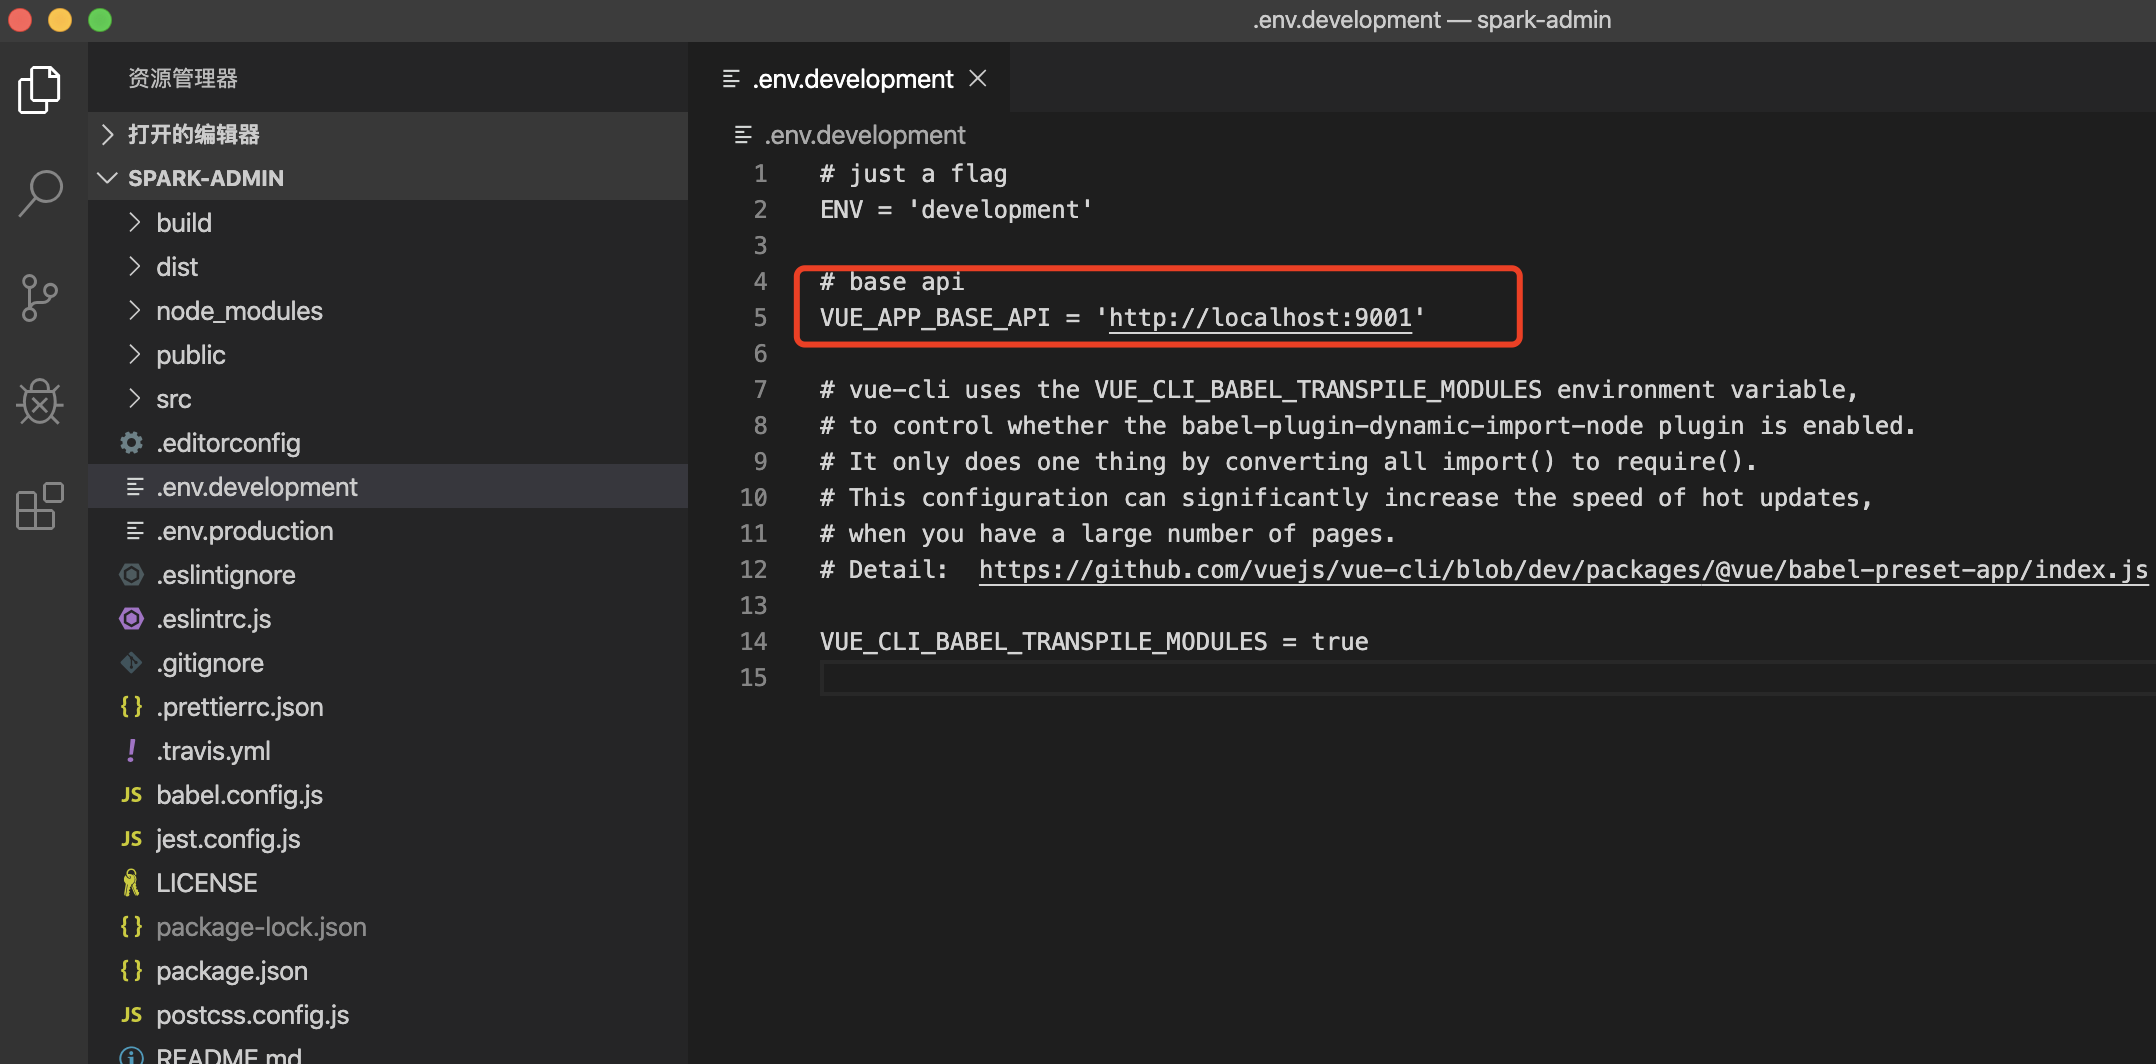
Task: Open .env.production in the file tree
Action: click(x=244, y=531)
